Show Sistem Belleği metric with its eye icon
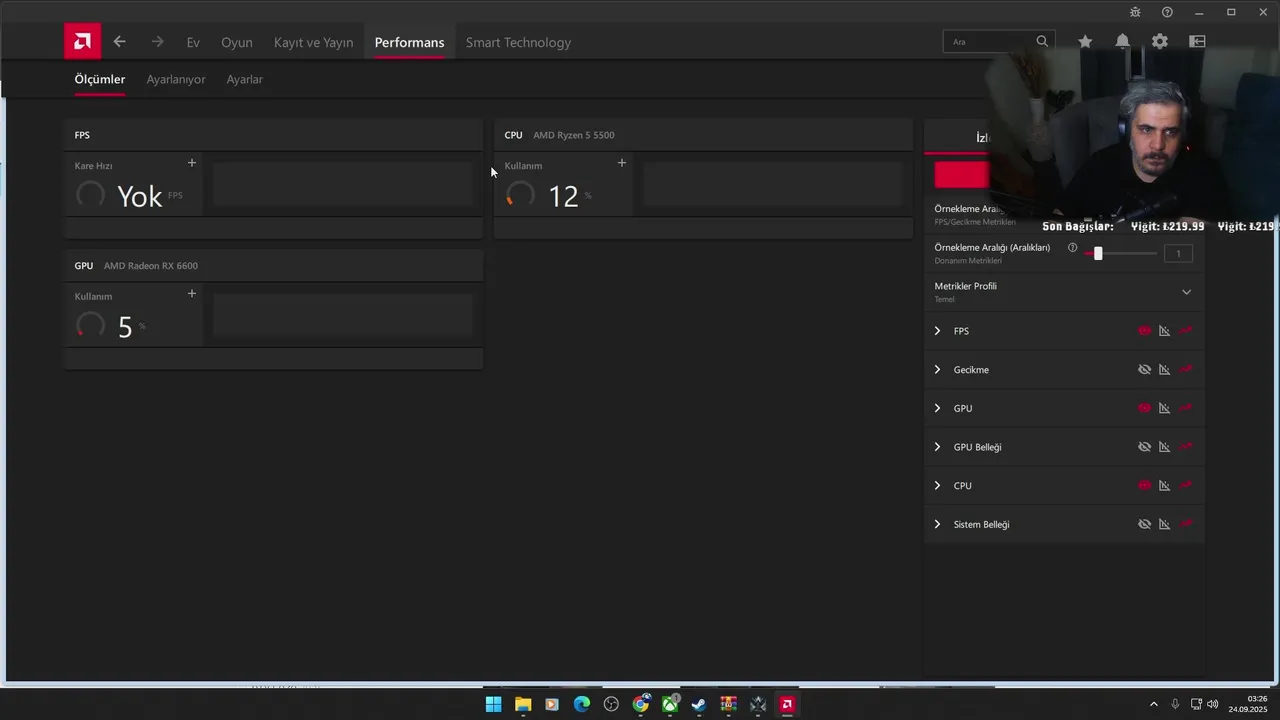Image resolution: width=1280 pixels, height=720 pixels. tap(1144, 524)
